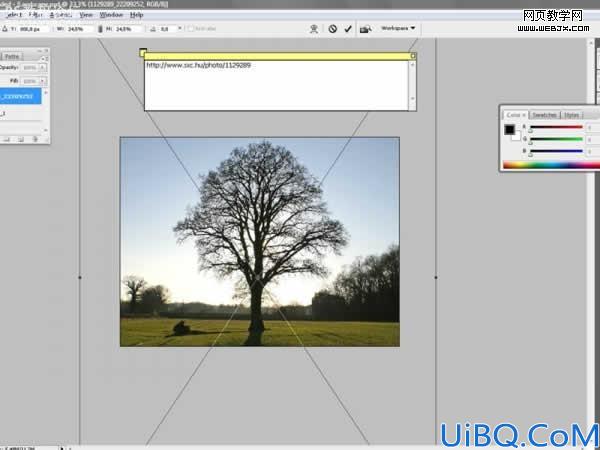Switch to the Color tab
600x450 pixels.
coord(515,115)
